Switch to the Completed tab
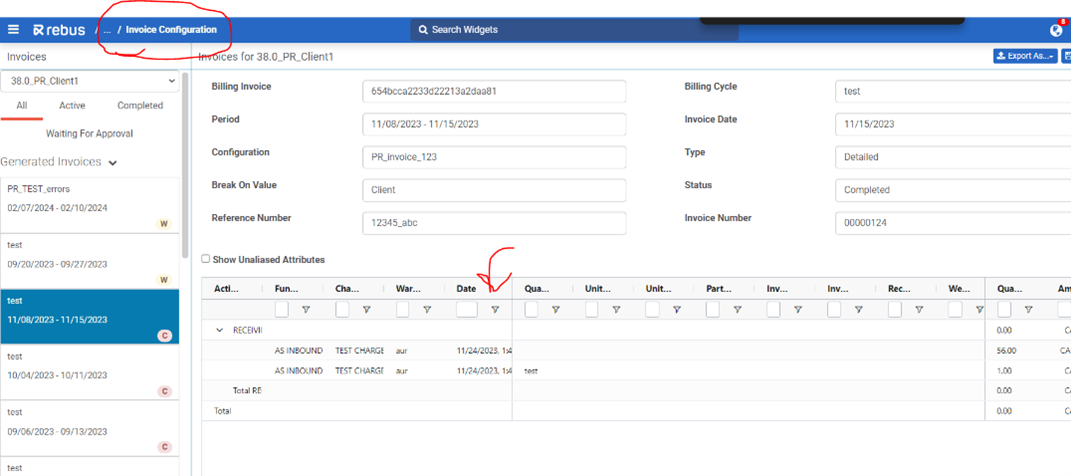The width and height of the screenshot is (1071, 476). pos(139,105)
